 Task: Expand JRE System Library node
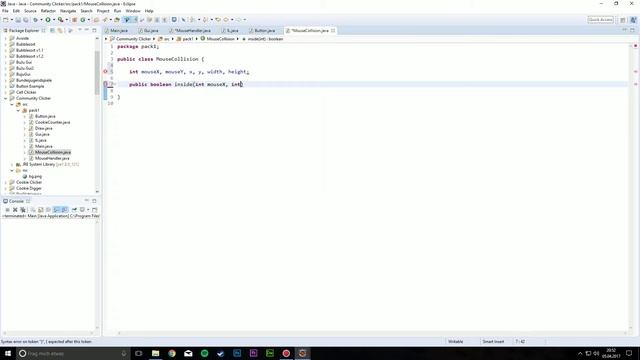[12, 164]
